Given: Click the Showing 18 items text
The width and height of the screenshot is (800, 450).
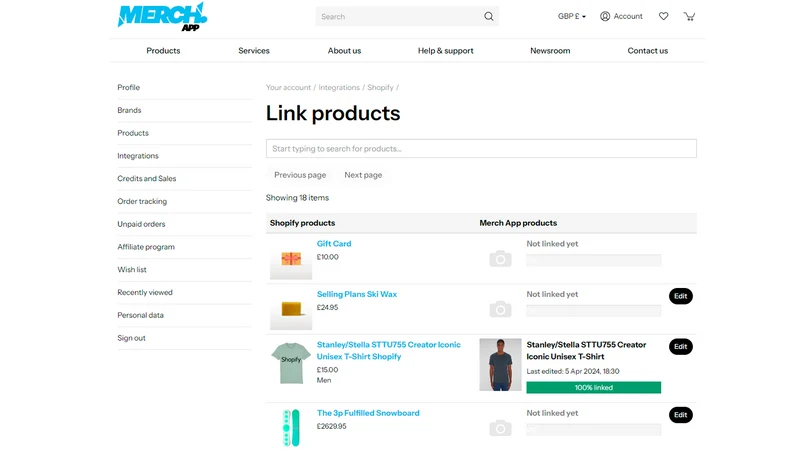Looking at the screenshot, I should point(297,198).
